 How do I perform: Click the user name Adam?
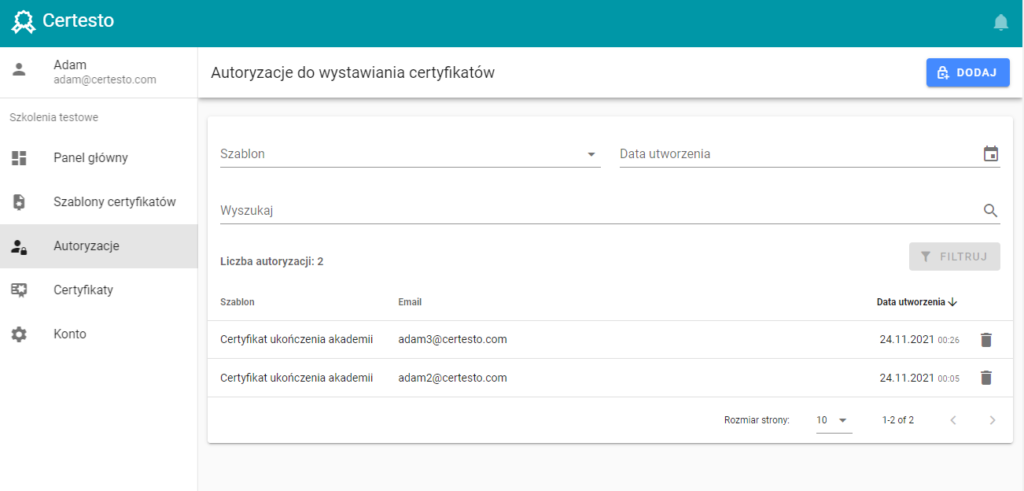coord(70,65)
